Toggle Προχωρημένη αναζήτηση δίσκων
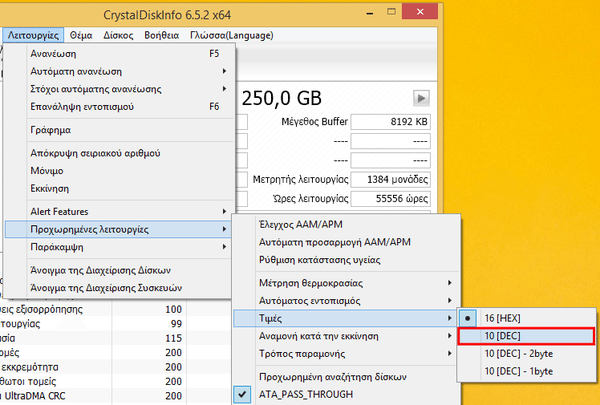Screen dimensions: 600x405 [x=346, y=377]
